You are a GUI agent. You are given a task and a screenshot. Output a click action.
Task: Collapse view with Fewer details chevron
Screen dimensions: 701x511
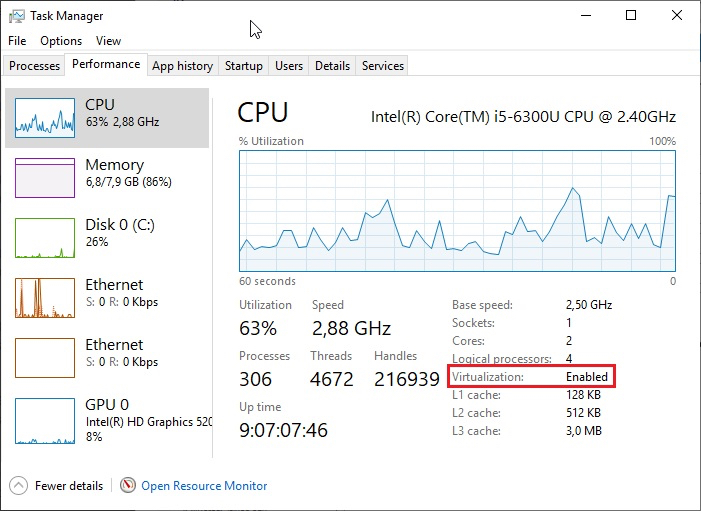pos(18,486)
